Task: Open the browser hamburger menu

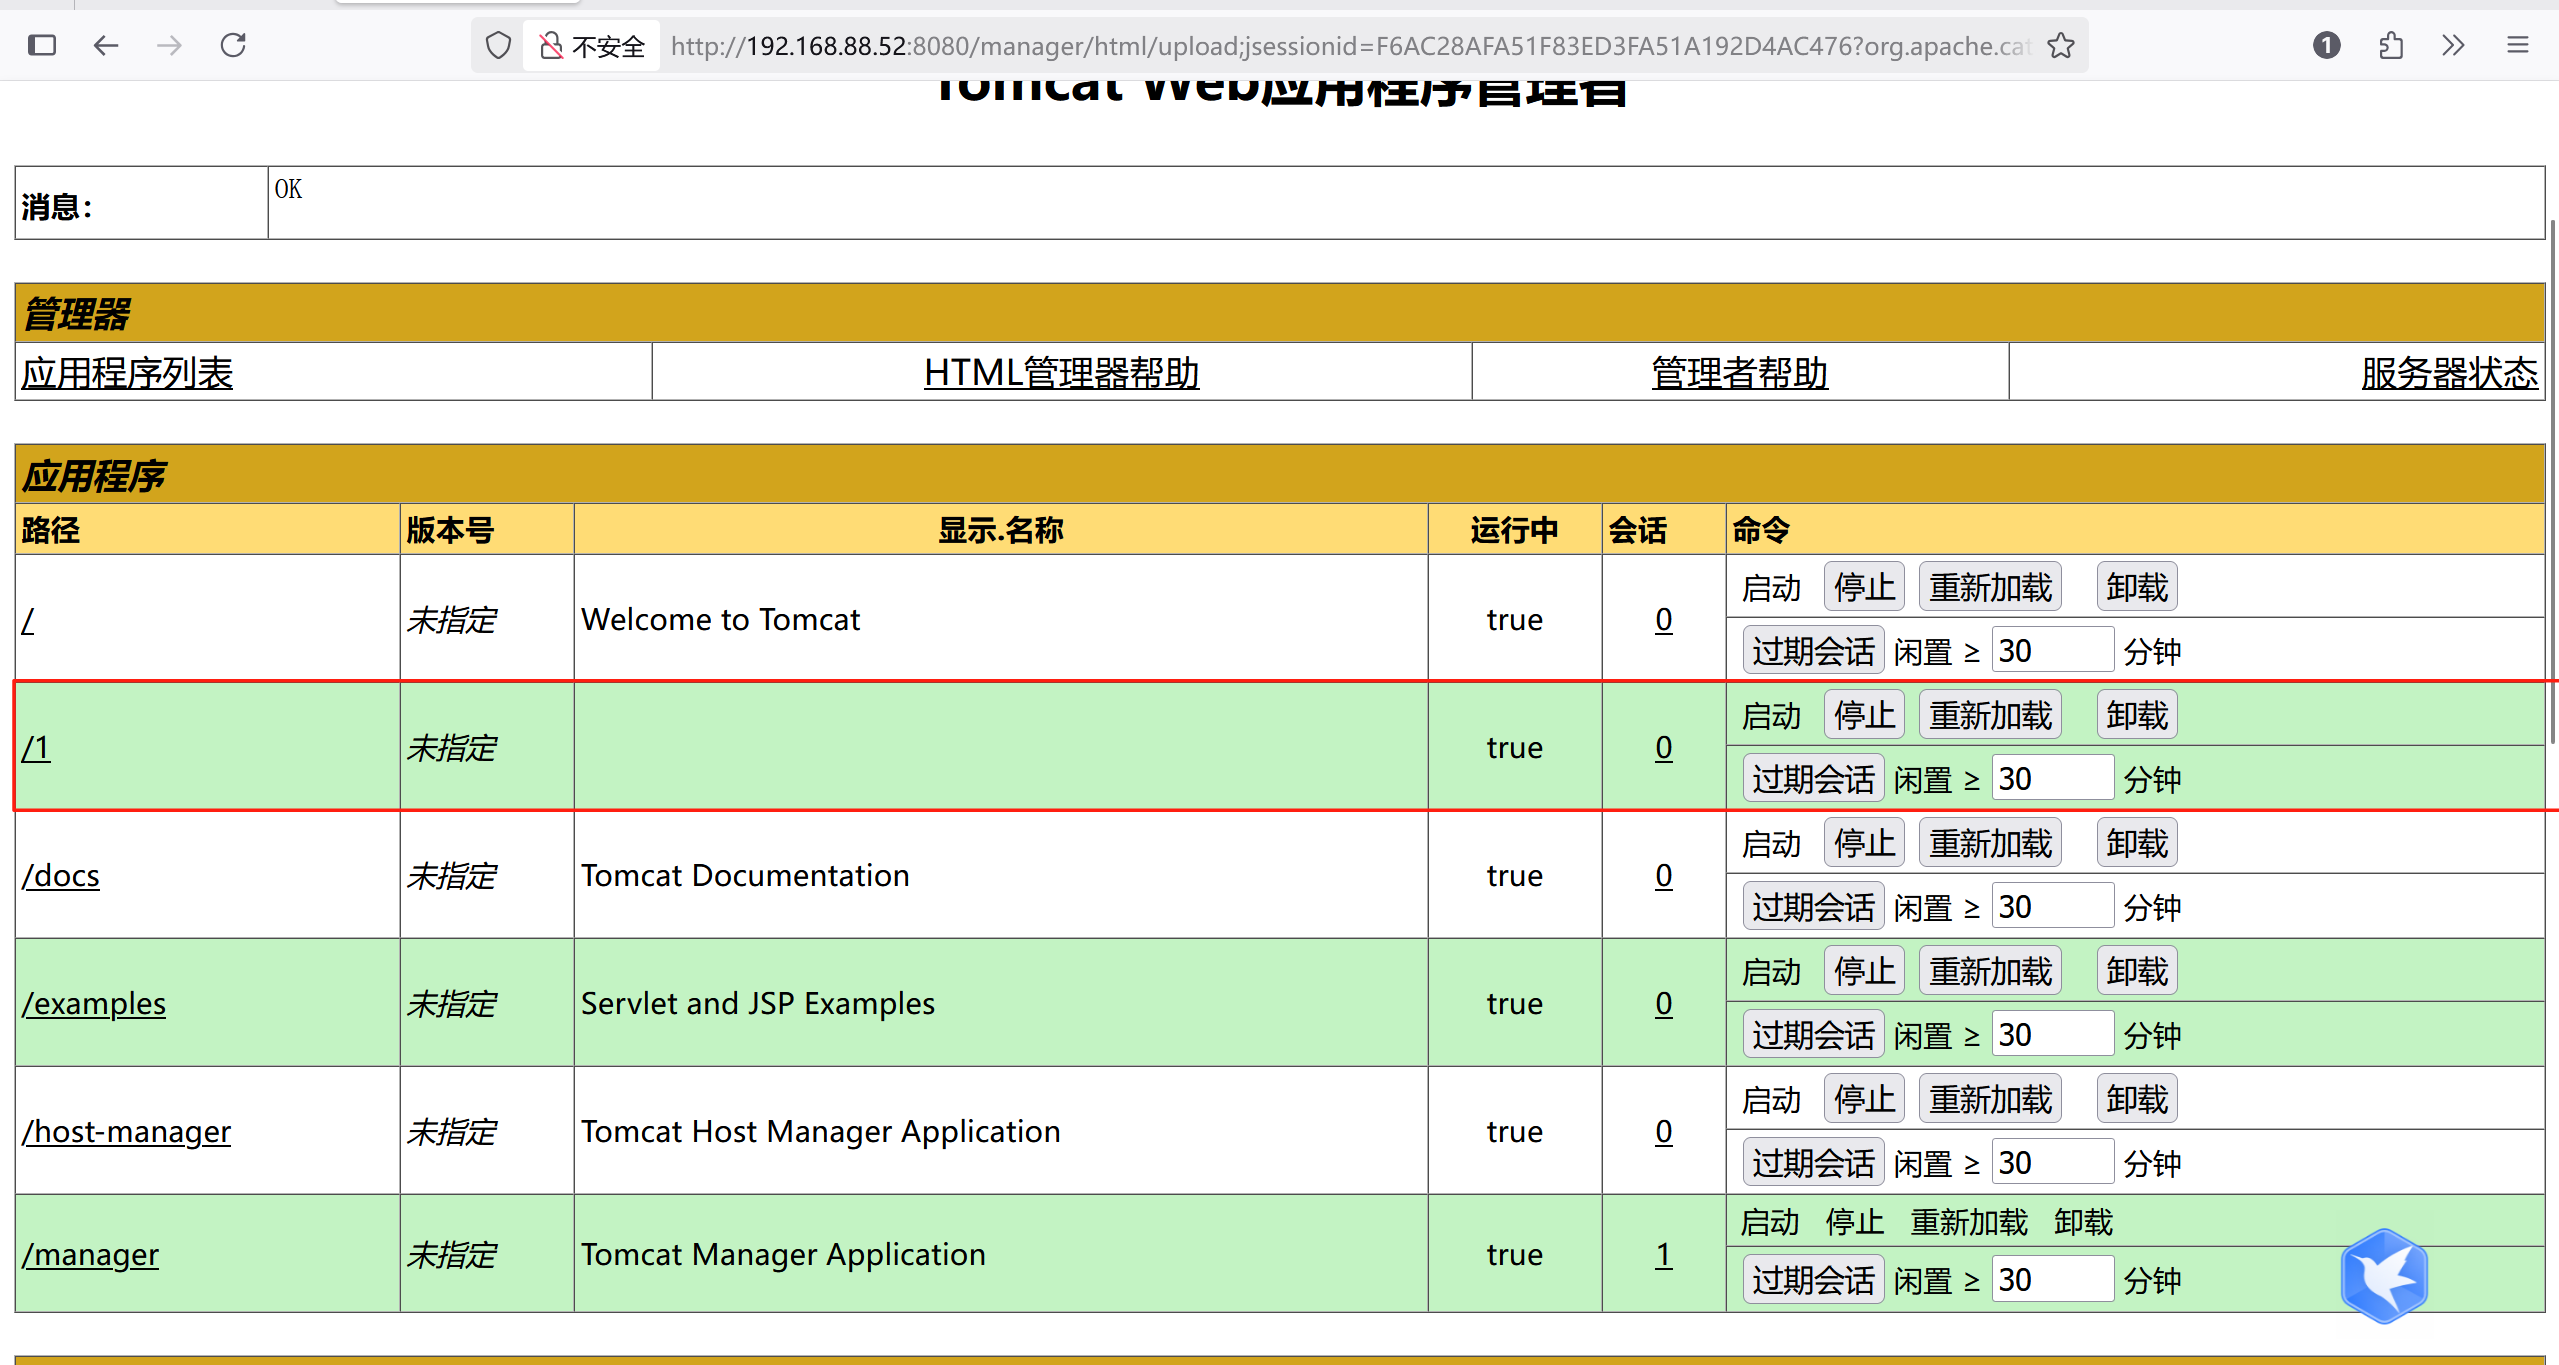Action: click(x=2517, y=45)
